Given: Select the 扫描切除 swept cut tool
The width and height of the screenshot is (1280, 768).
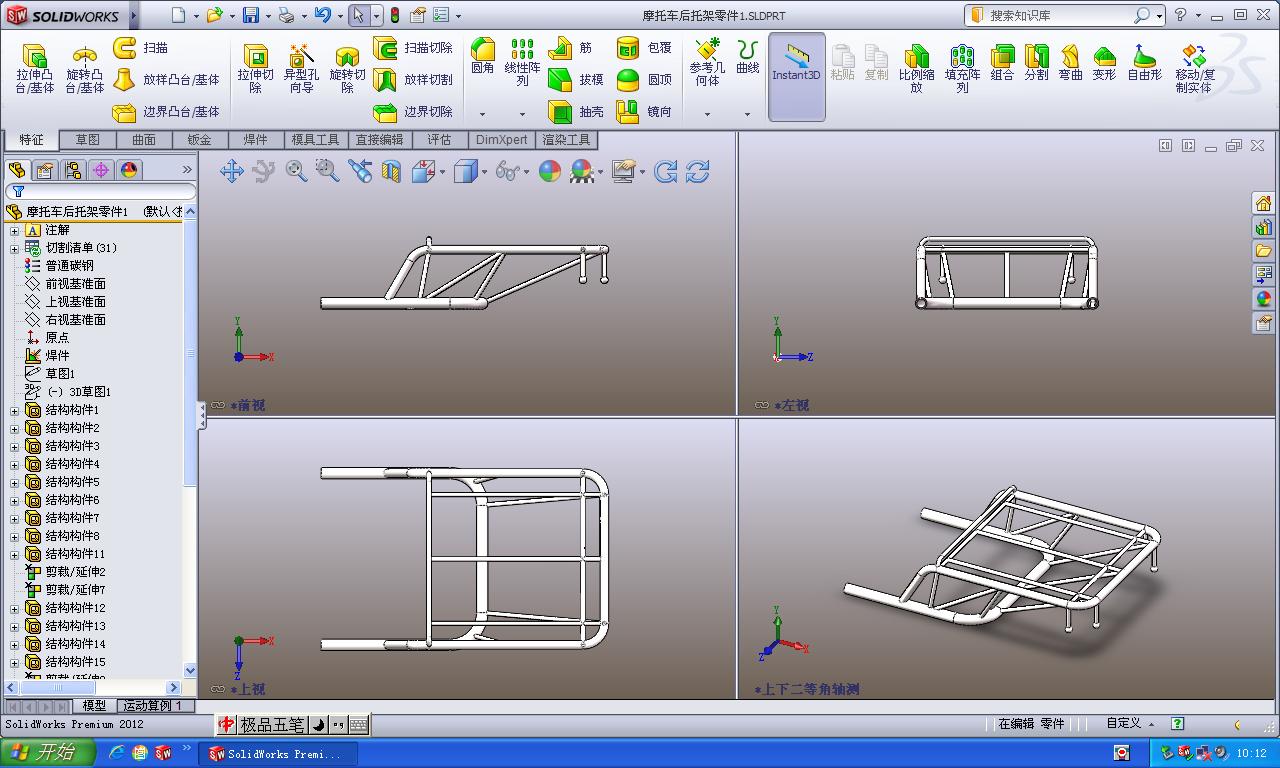Looking at the screenshot, I should coord(414,48).
